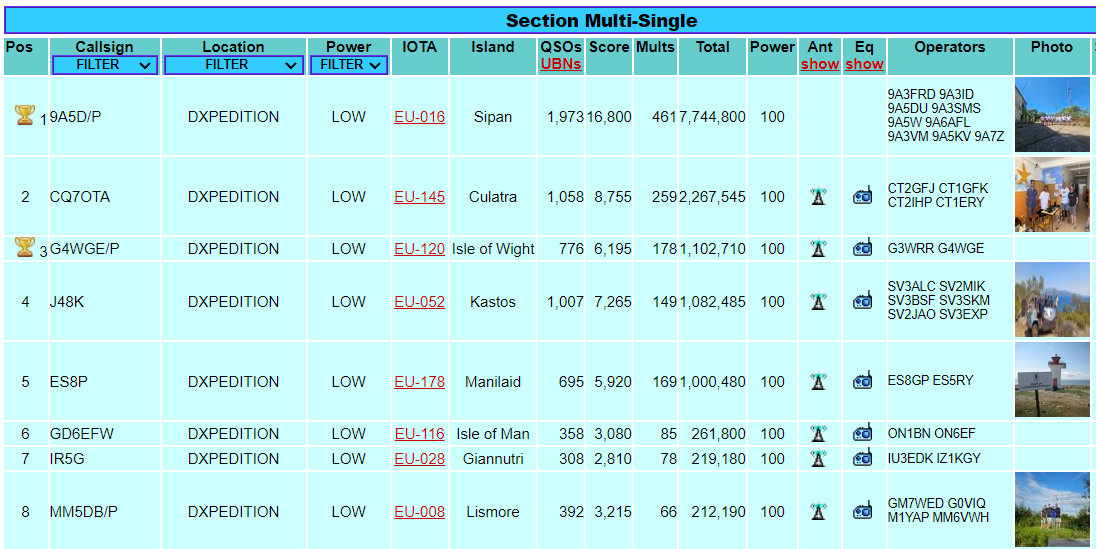Click the Photo column header

pos(1052,56)
